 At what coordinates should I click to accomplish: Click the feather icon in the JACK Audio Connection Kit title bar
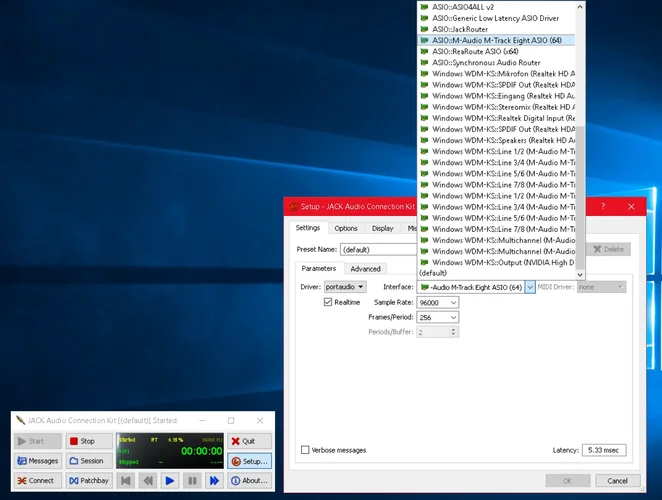pos(20,420)
